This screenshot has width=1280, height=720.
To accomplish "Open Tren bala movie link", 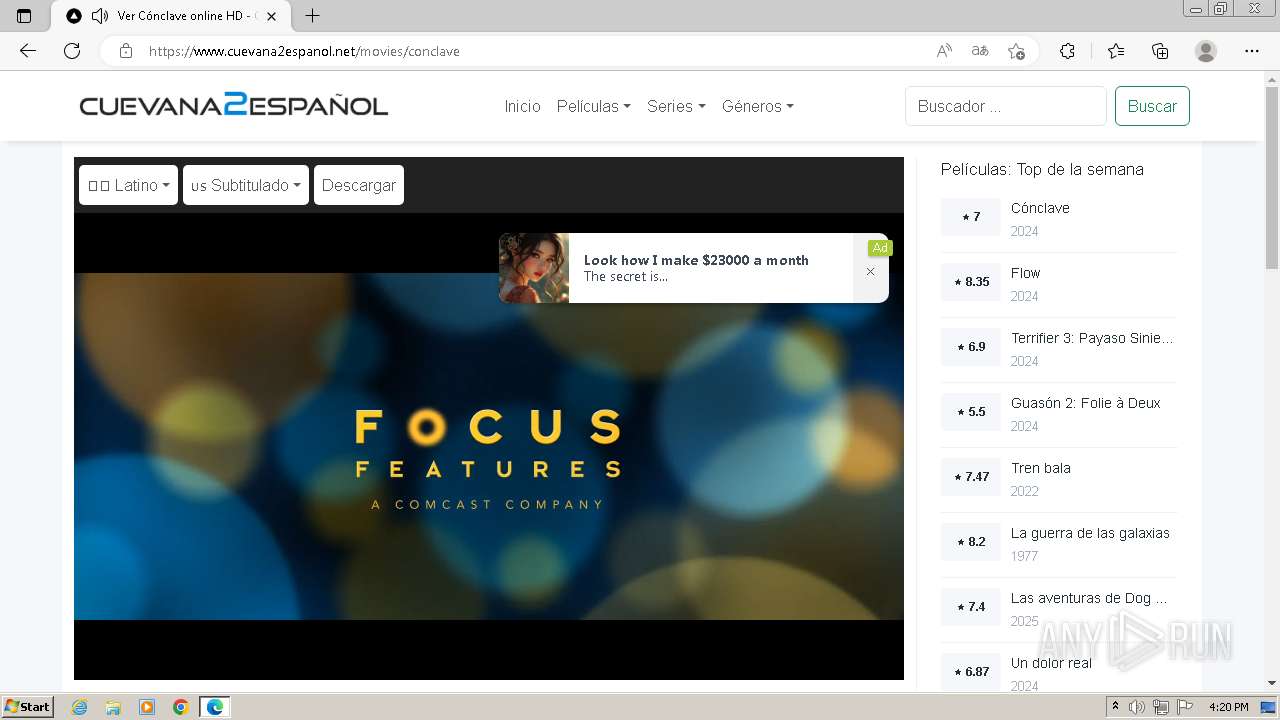I will point(1040,468).
